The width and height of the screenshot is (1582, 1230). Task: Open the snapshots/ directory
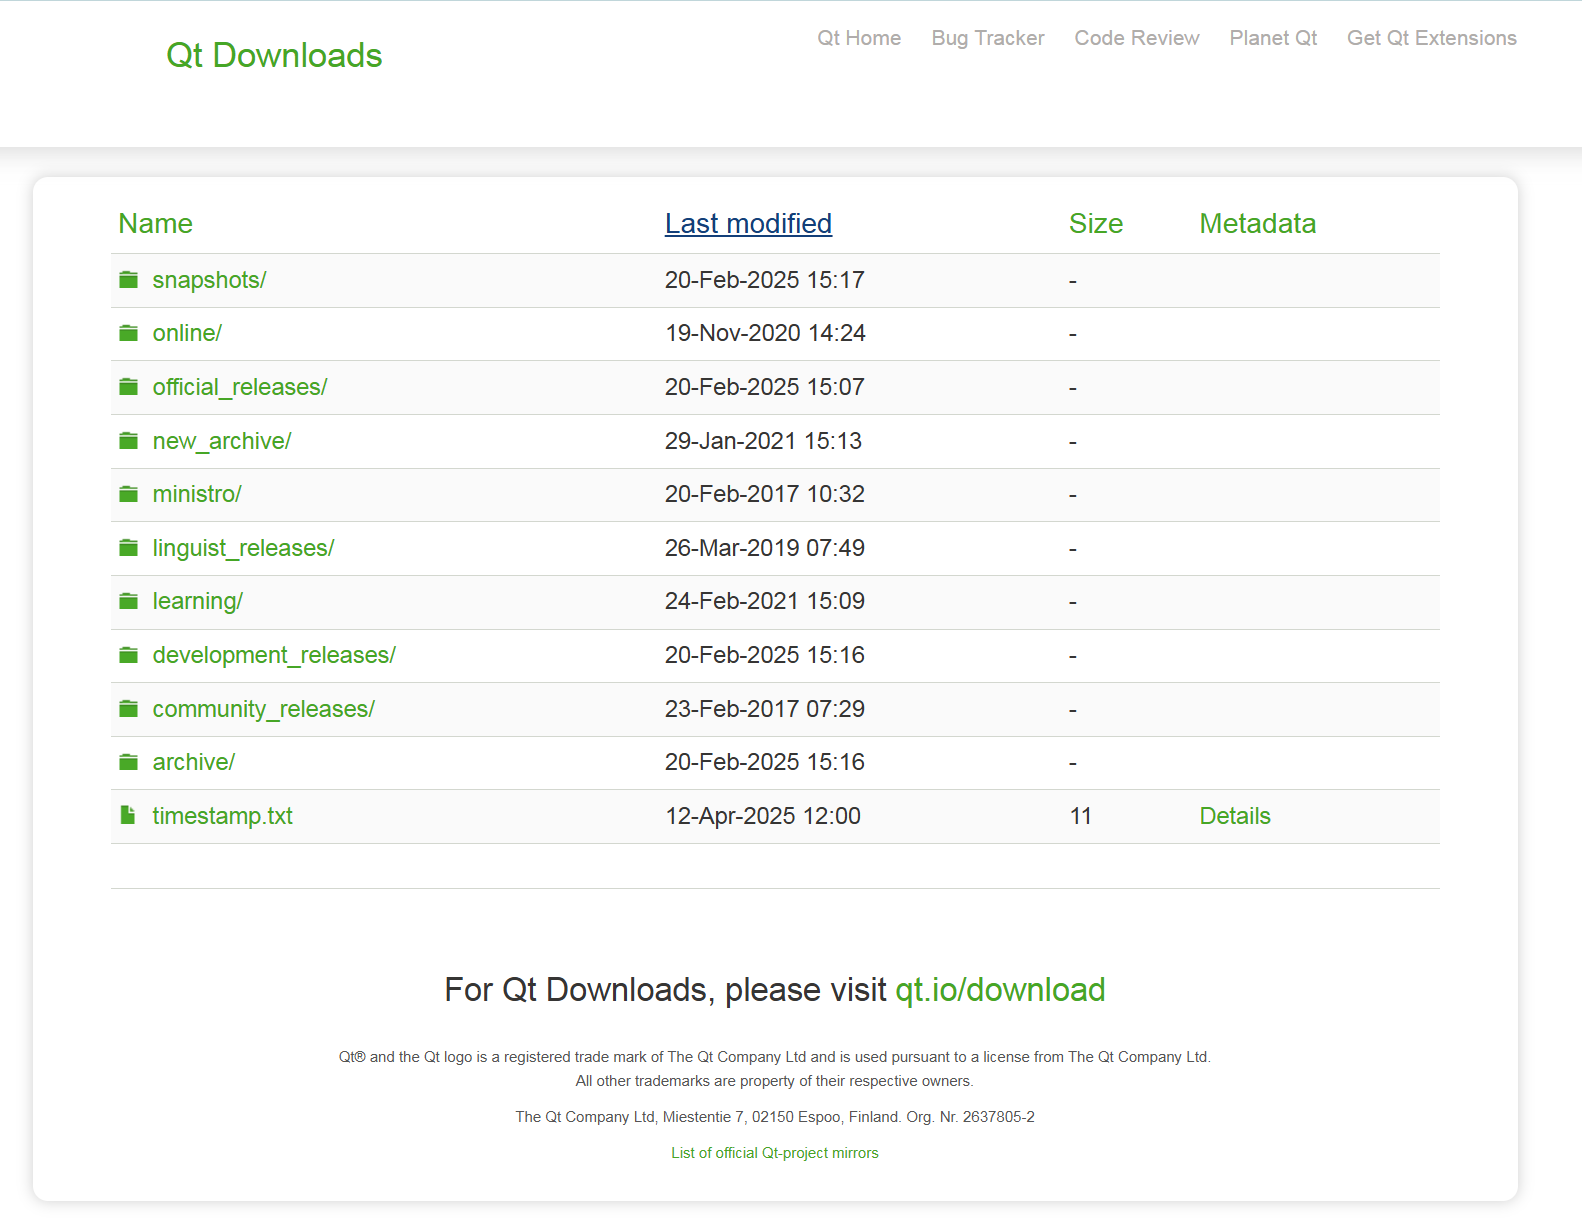pos(209,280)
